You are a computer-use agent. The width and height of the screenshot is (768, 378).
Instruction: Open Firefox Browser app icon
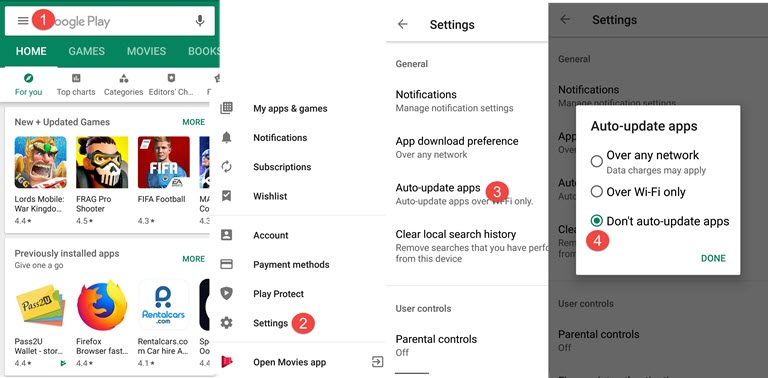(x=102, y=306)
